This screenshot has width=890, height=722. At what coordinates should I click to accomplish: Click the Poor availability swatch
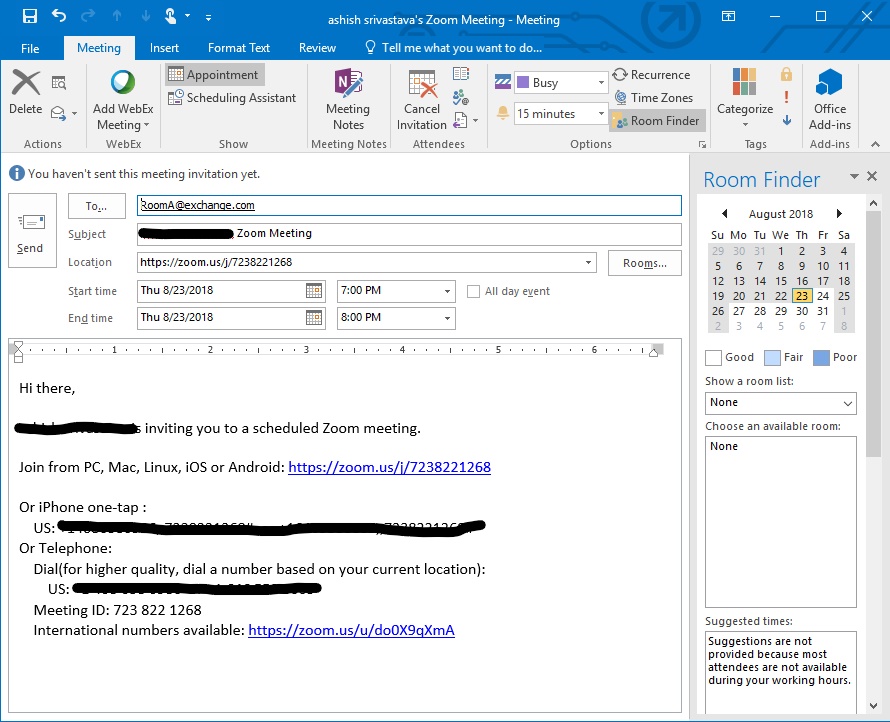point(821,358)
